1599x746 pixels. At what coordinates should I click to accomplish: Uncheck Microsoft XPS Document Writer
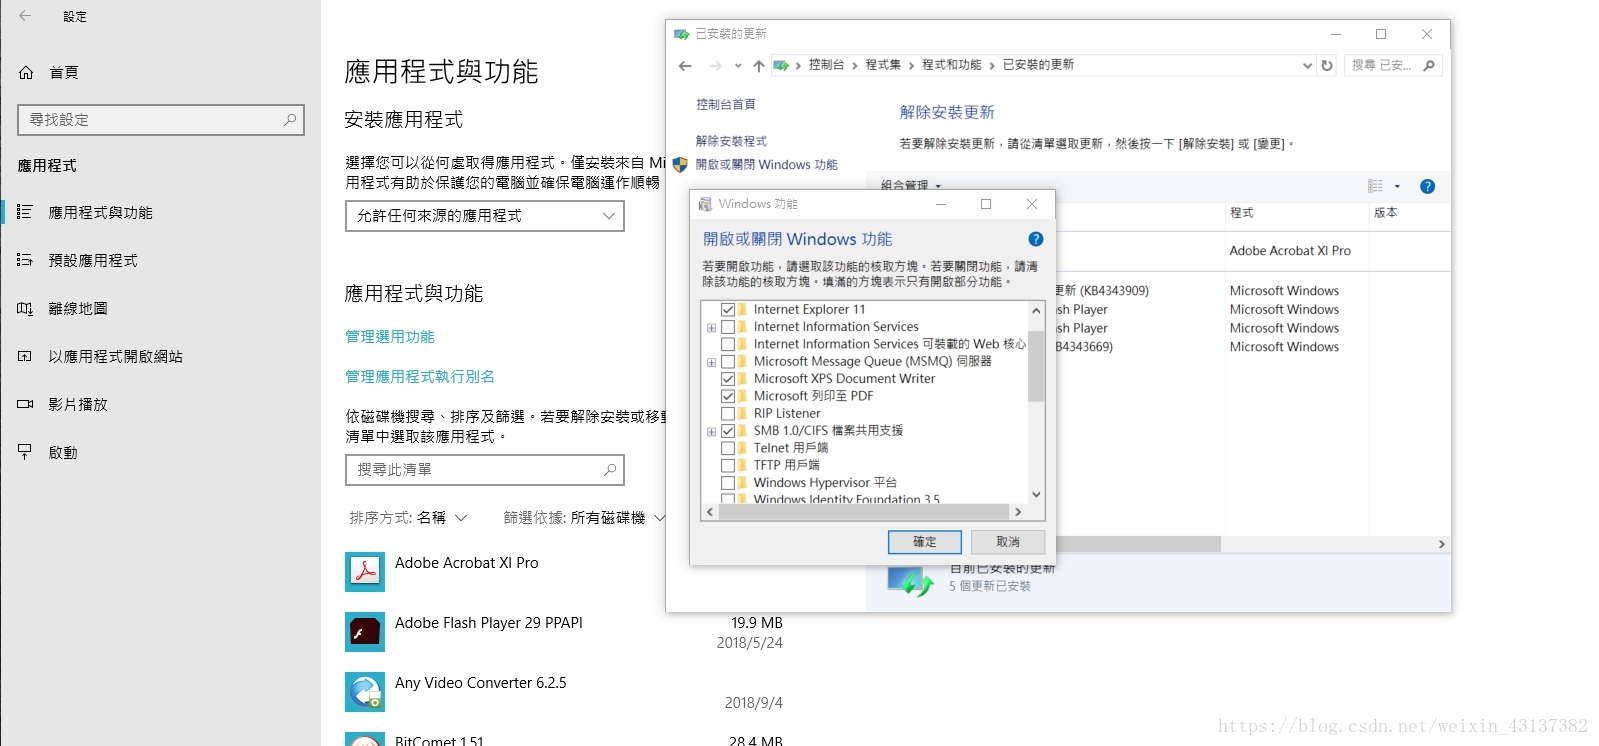(x=728, y=379)
